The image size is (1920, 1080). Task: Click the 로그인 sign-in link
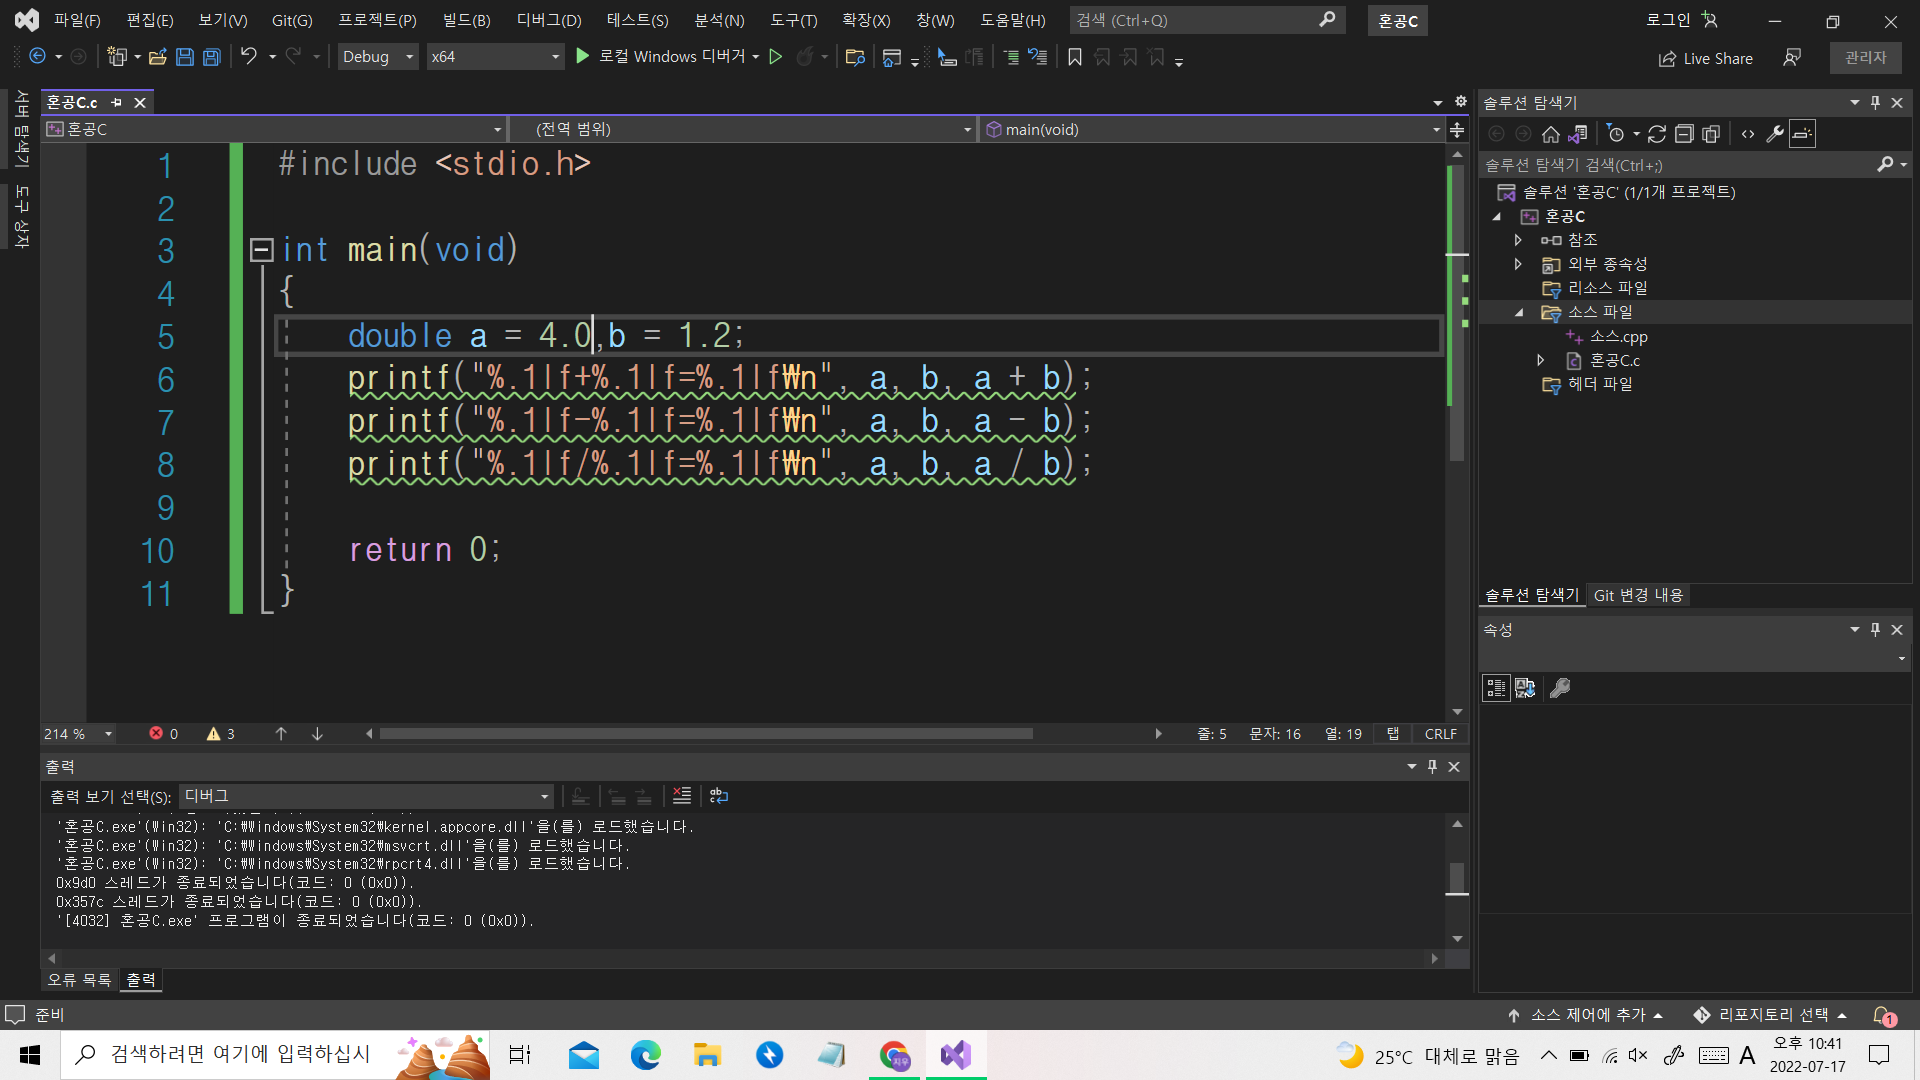(x=1668, y=20)
